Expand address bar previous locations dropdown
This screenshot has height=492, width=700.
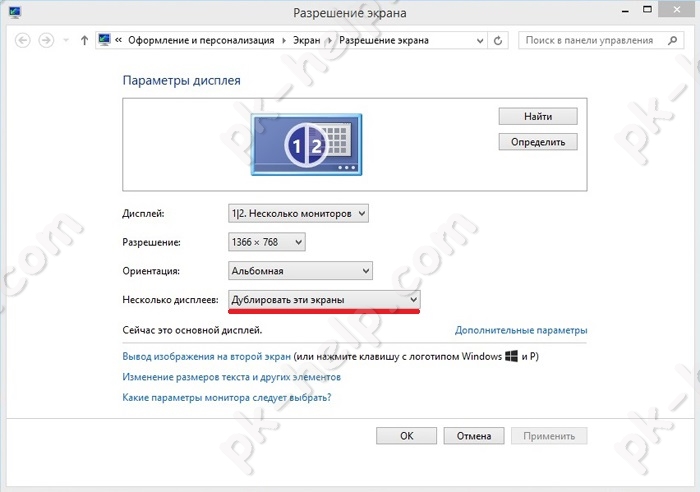480,41
